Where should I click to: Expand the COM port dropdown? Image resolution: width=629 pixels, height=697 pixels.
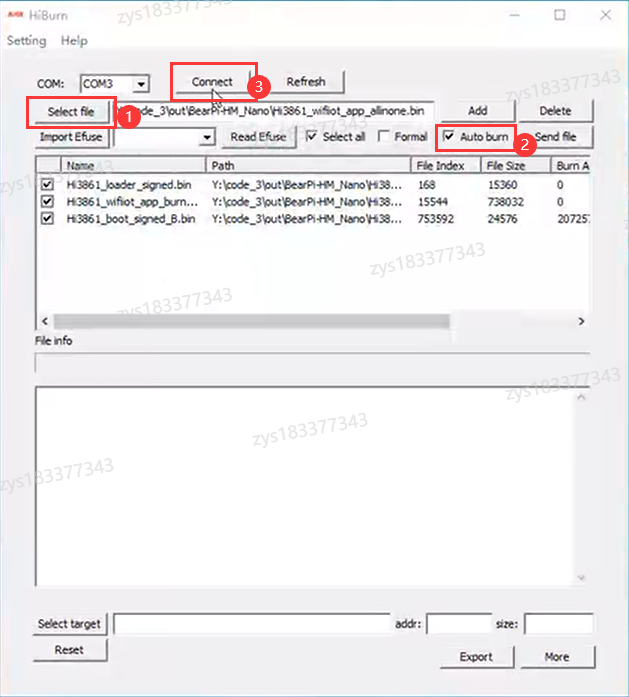click(140, 84)
